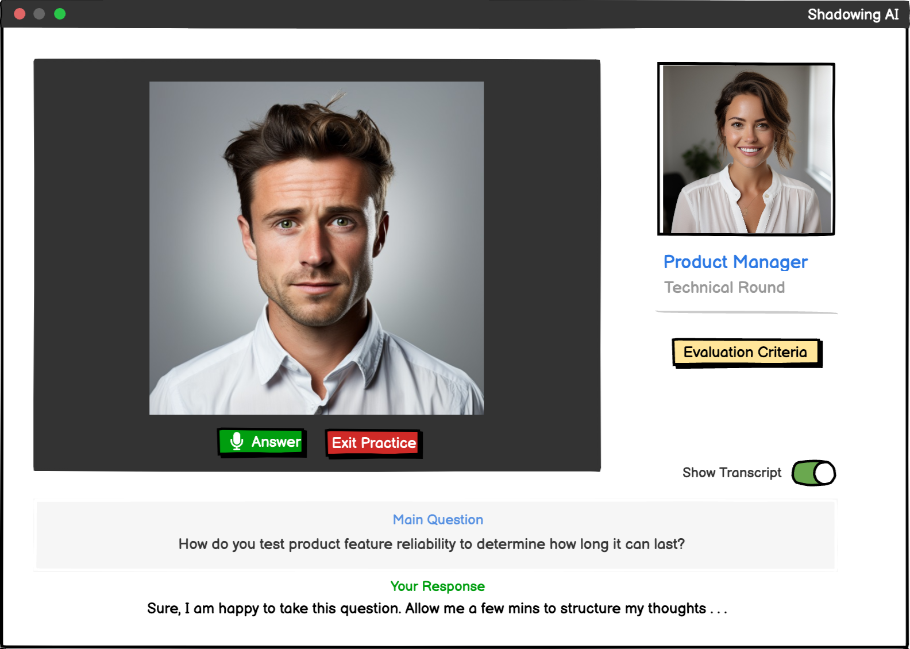Screen dimensions: 910x649
Task: Click the Show Transcript label
Action: point(731,472)
